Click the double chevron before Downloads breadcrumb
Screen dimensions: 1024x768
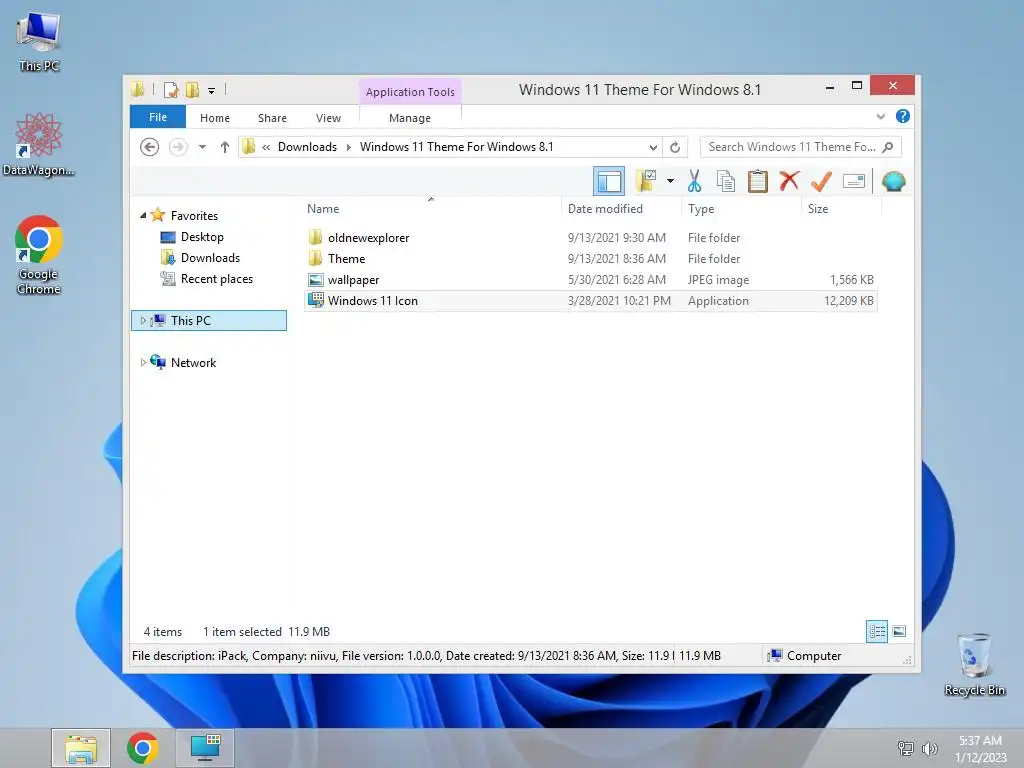pos(266,148)
